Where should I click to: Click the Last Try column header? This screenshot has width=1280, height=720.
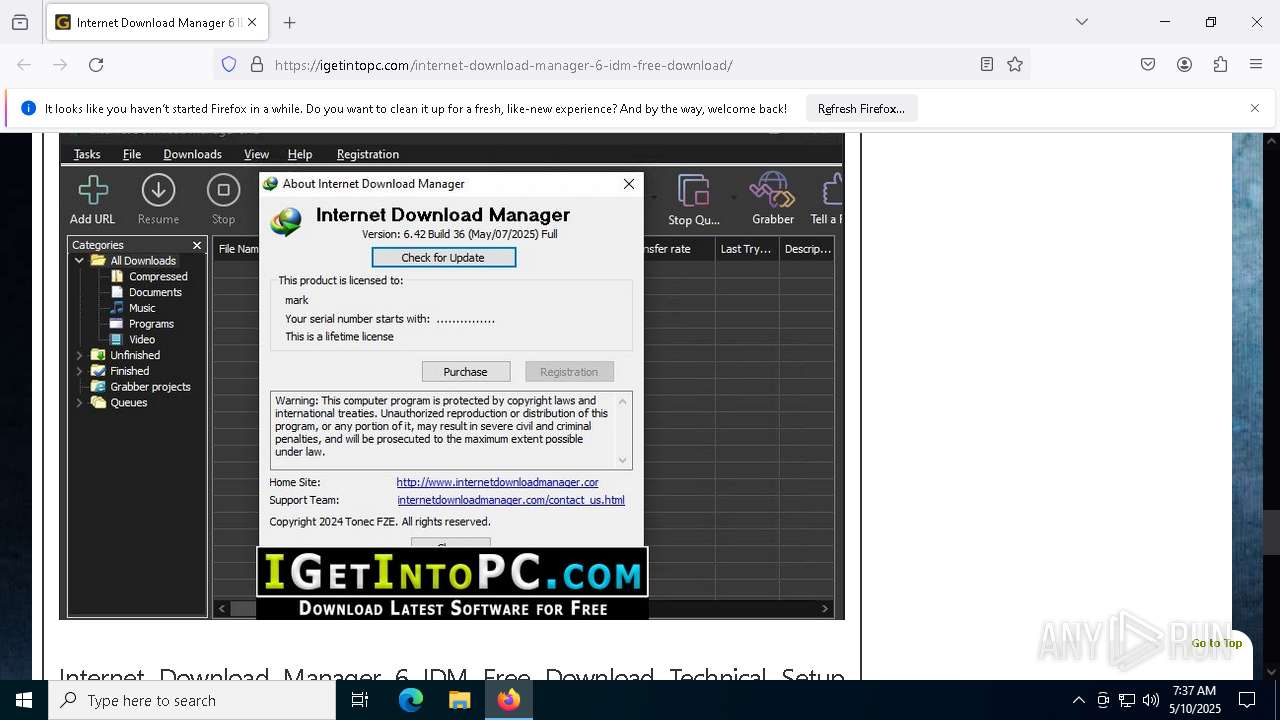click(x=746, y=249)
